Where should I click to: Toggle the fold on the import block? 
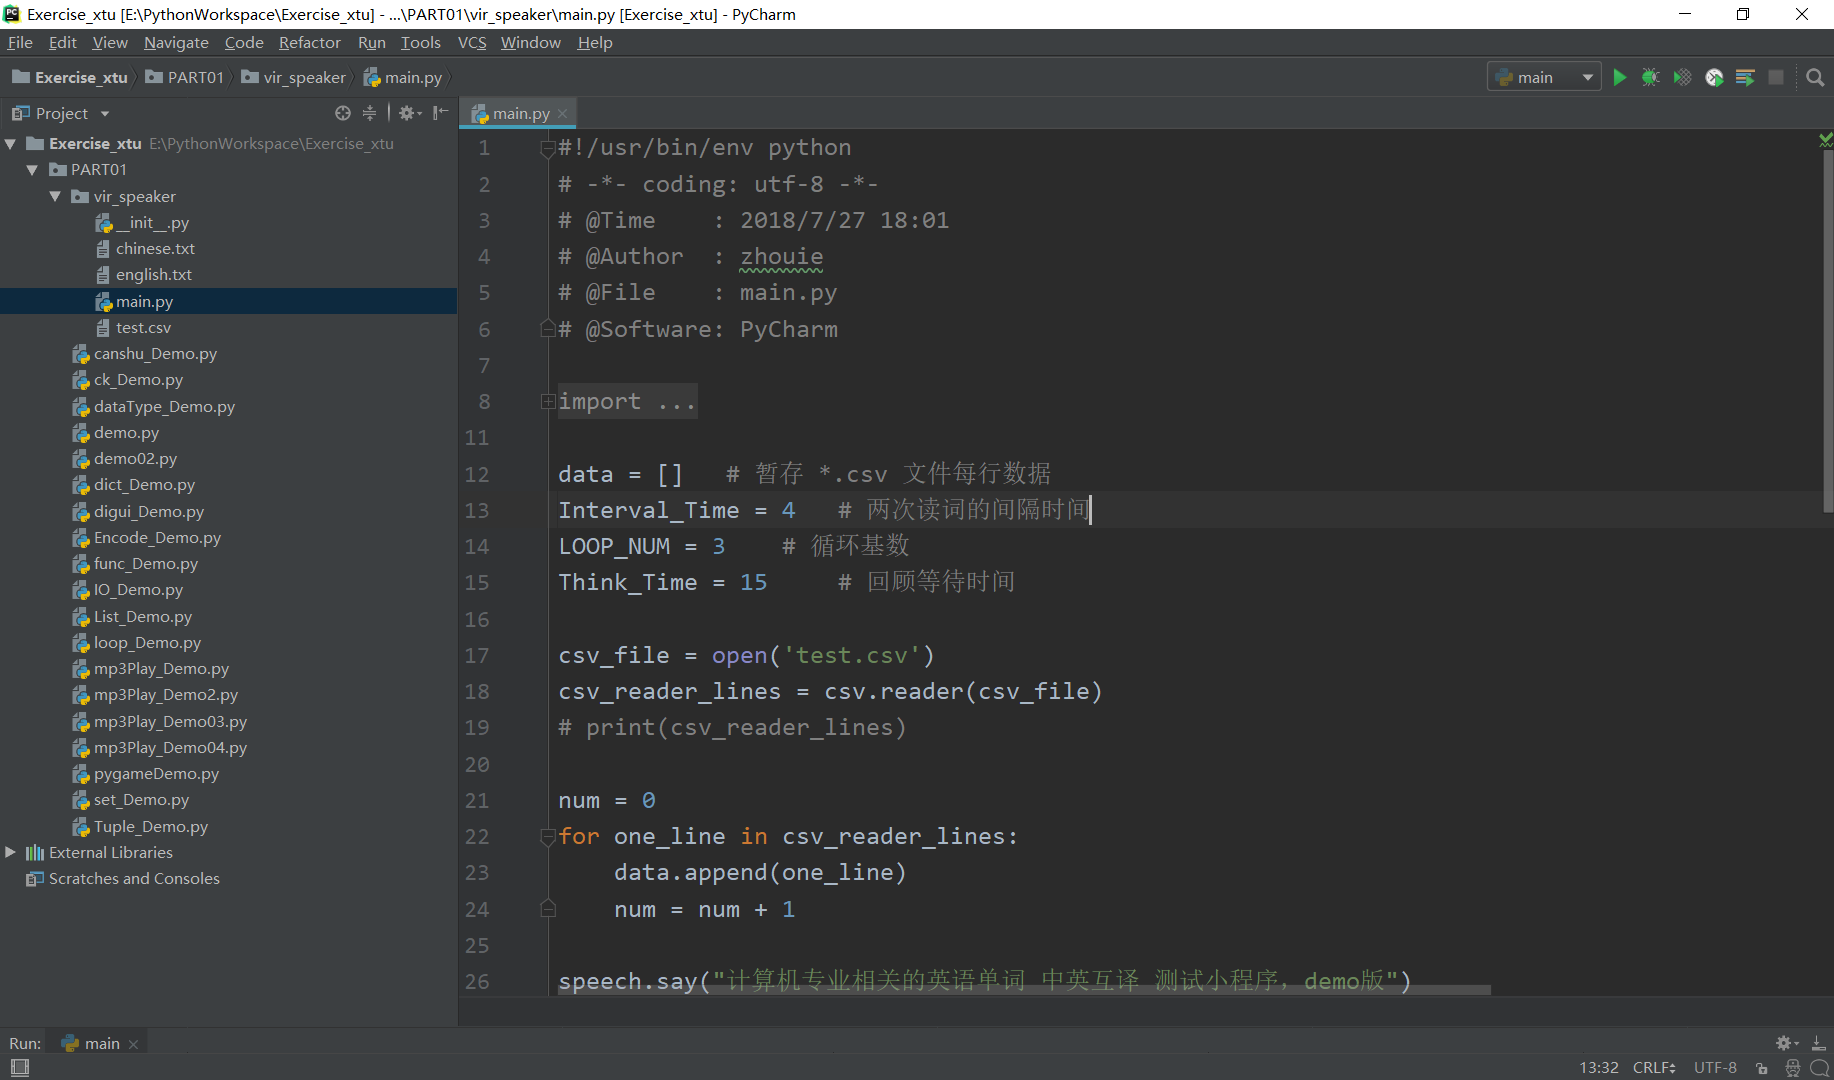pyautogui.click(x=548, y=402)
